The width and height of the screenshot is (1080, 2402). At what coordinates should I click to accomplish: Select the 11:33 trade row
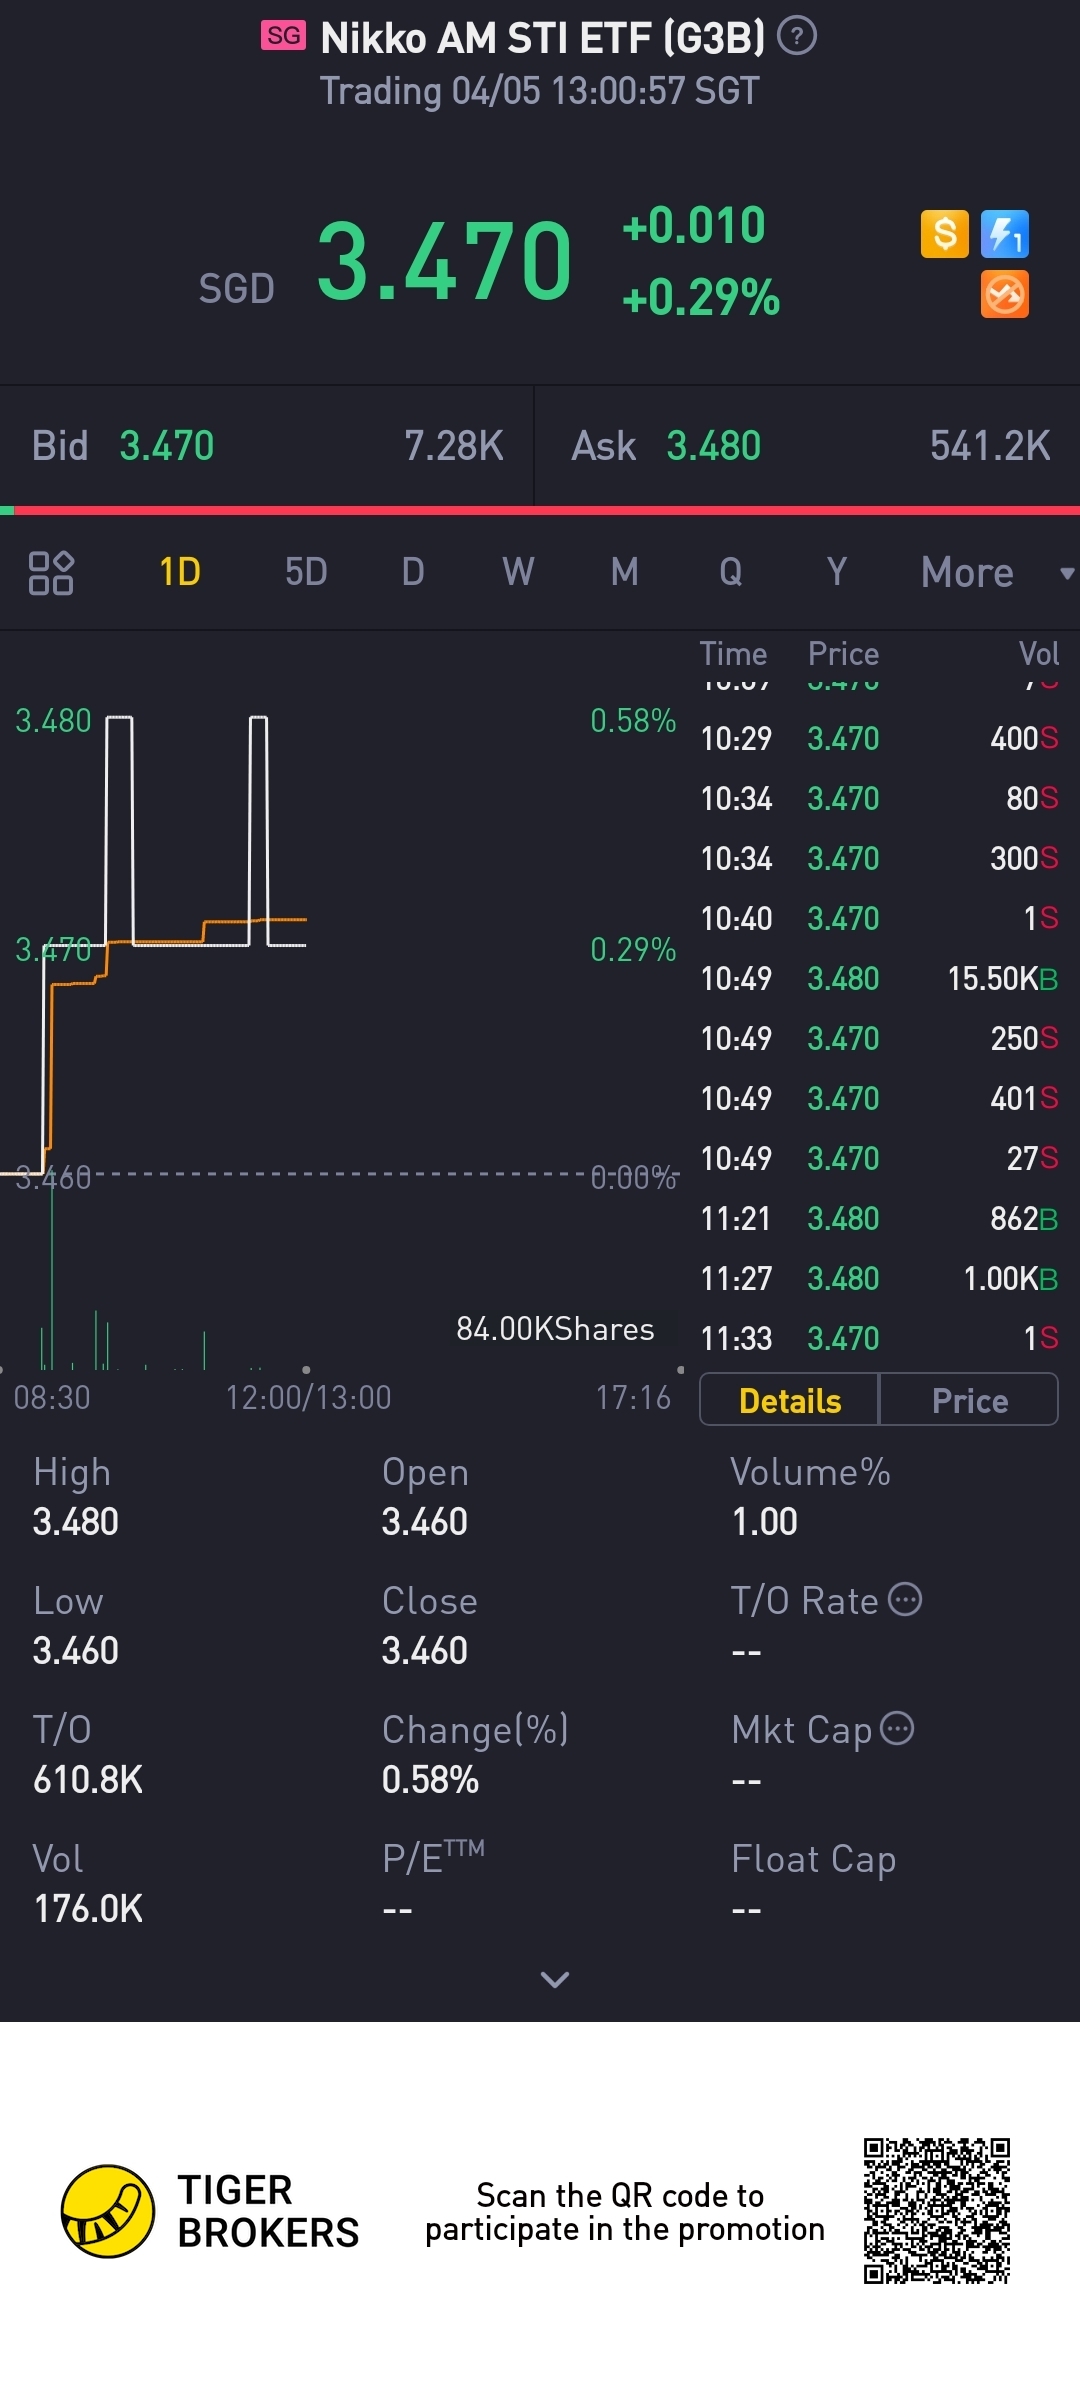879,1338
